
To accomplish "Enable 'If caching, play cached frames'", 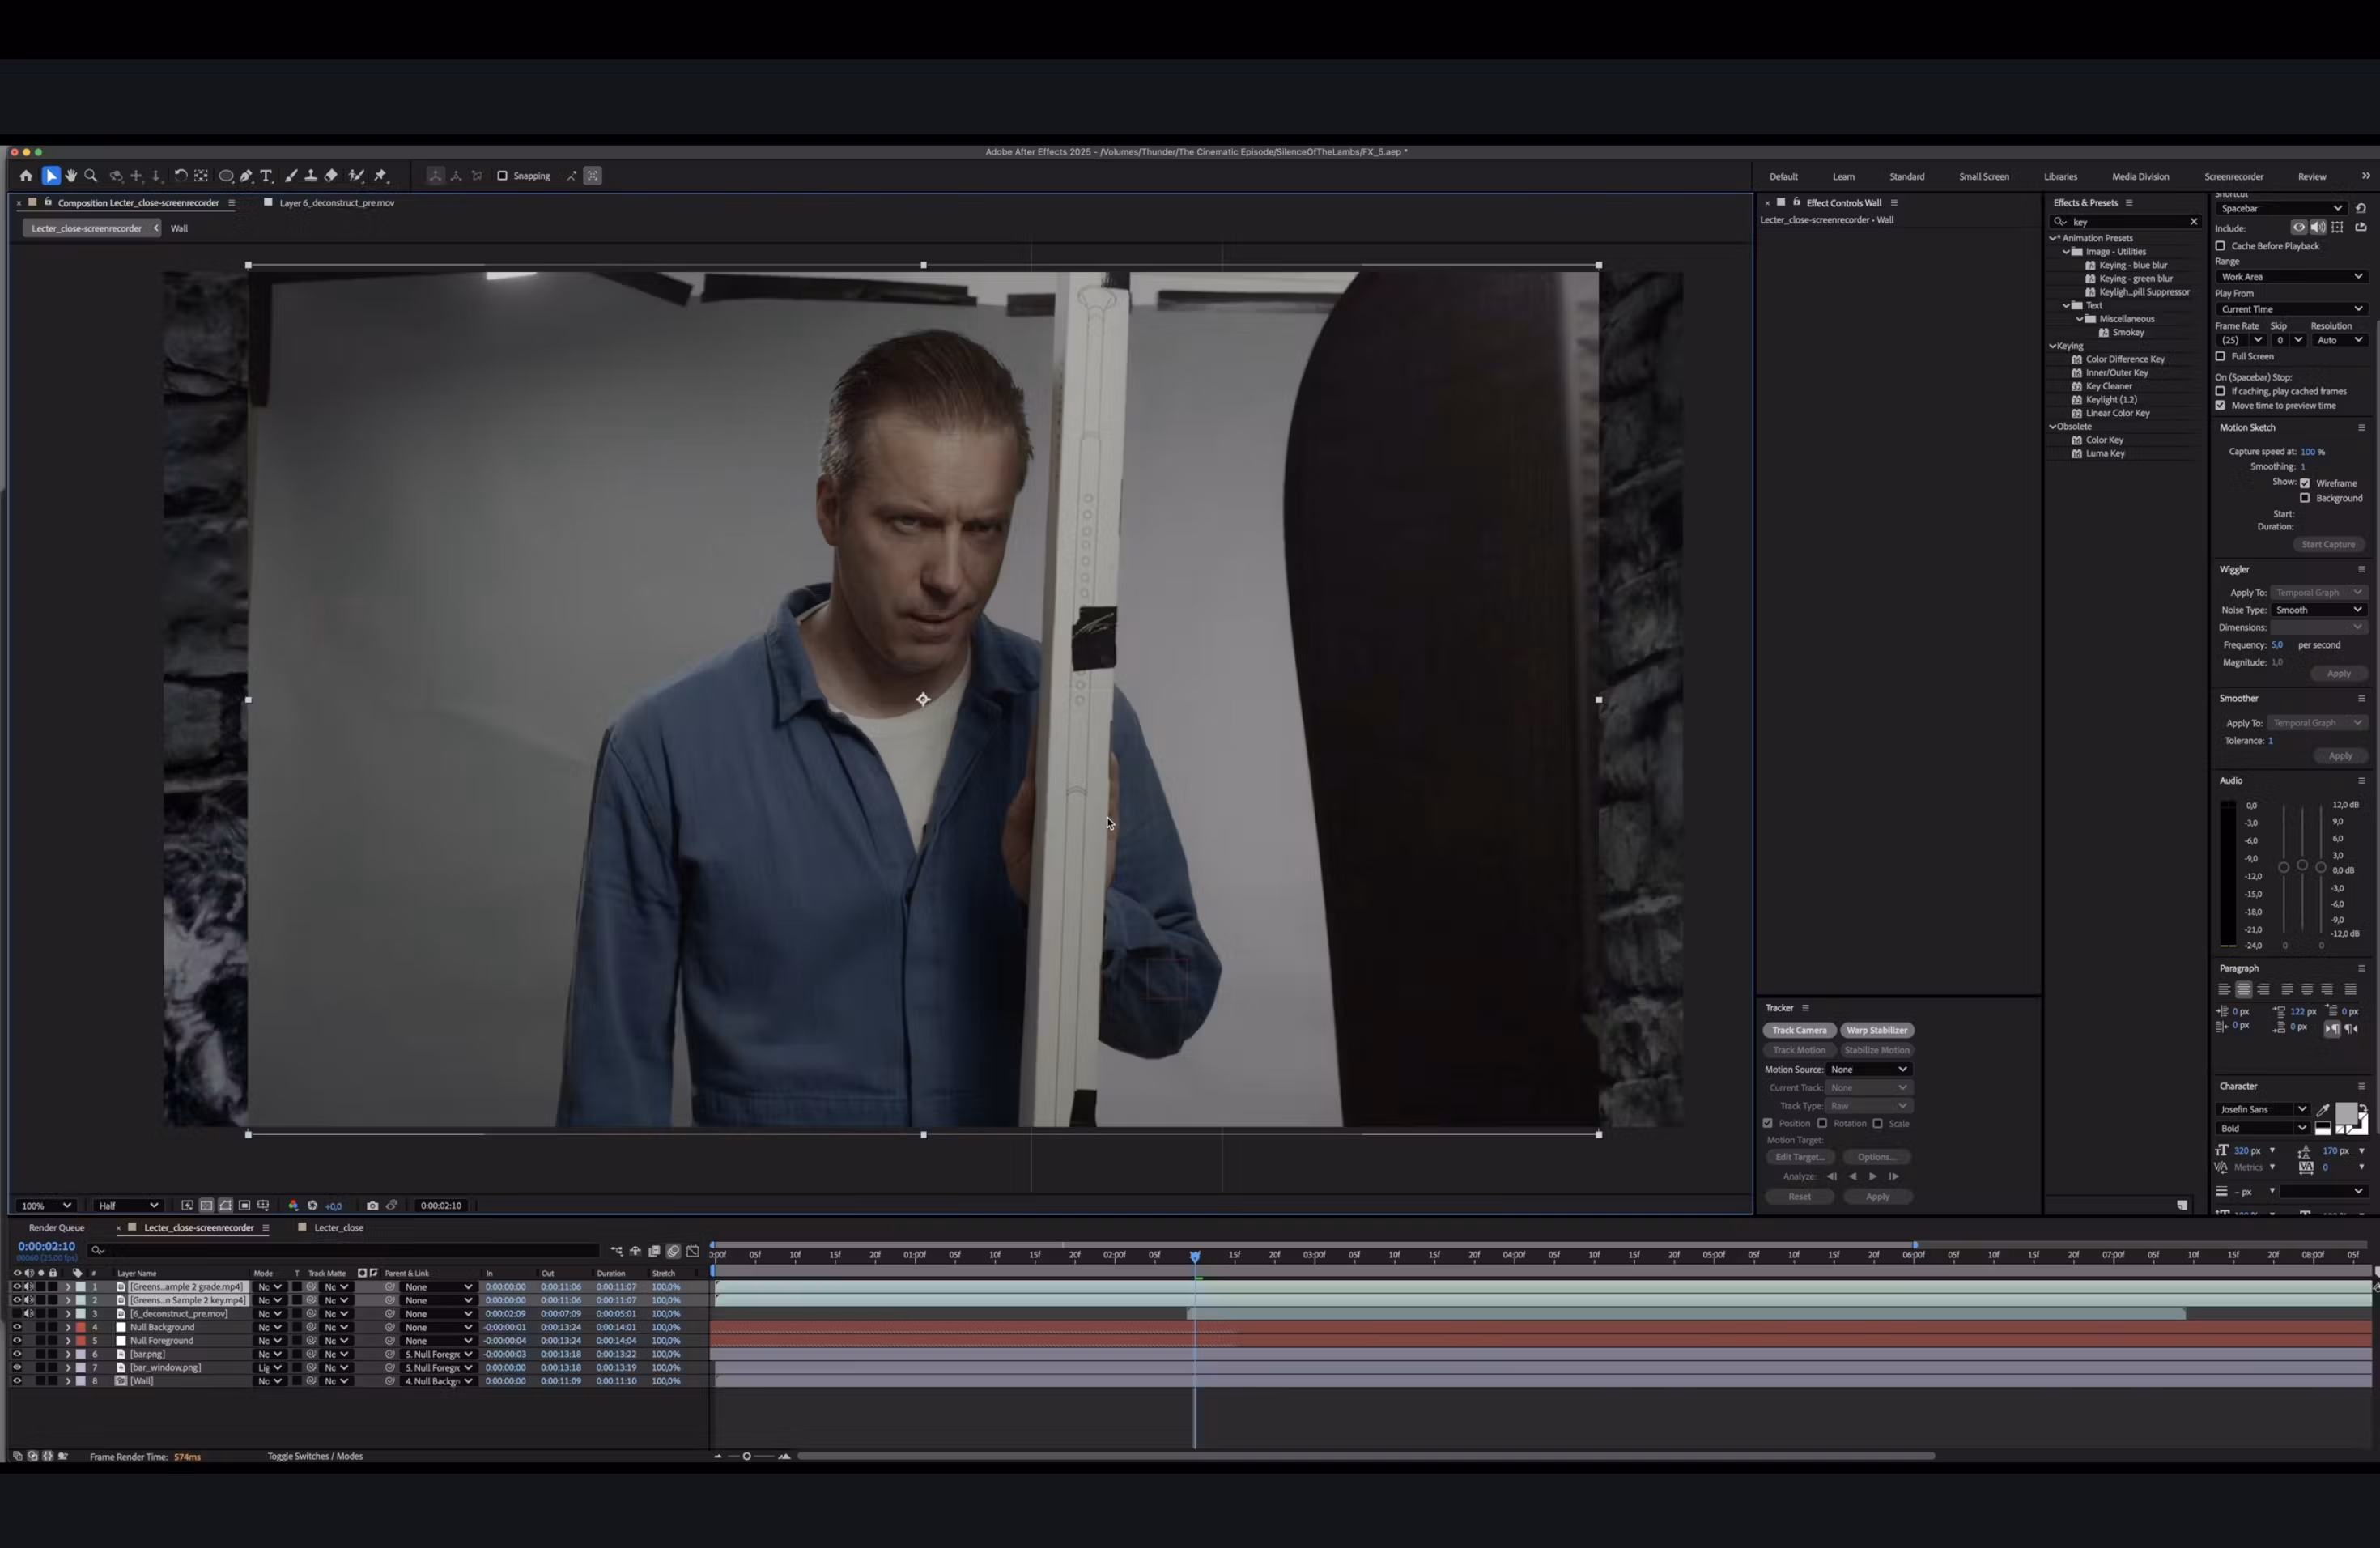I will click(x=2220, y=391).
